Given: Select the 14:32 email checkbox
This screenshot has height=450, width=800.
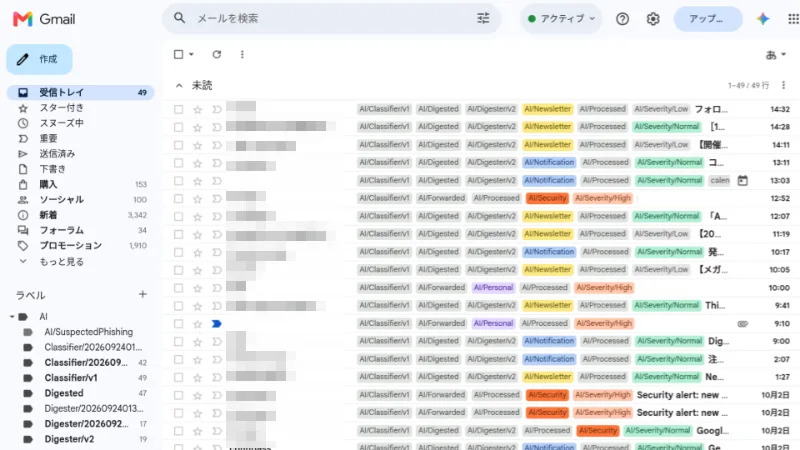Looking at the screenshot, I should tap(178, 109).
